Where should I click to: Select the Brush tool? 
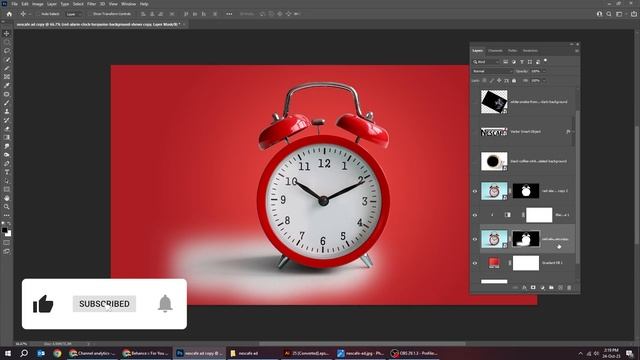7,103
